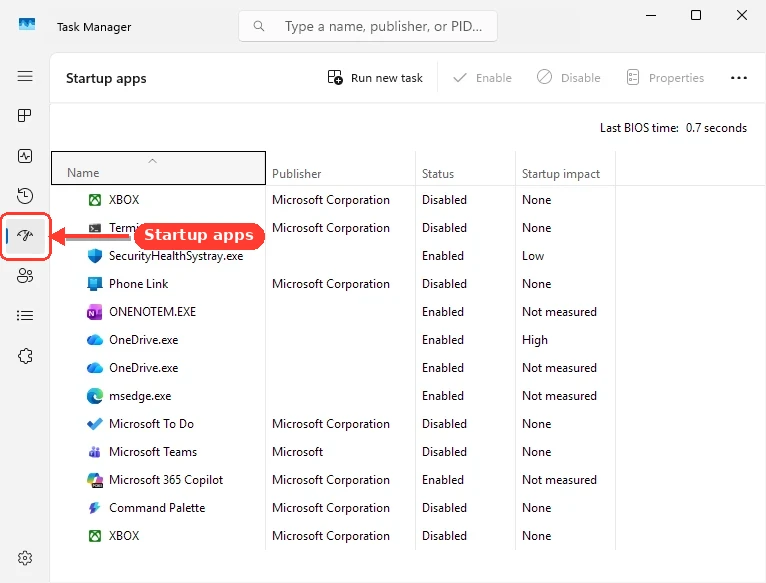Click the Command Palette icon
766x583 pixels.
tap(95, 508)
